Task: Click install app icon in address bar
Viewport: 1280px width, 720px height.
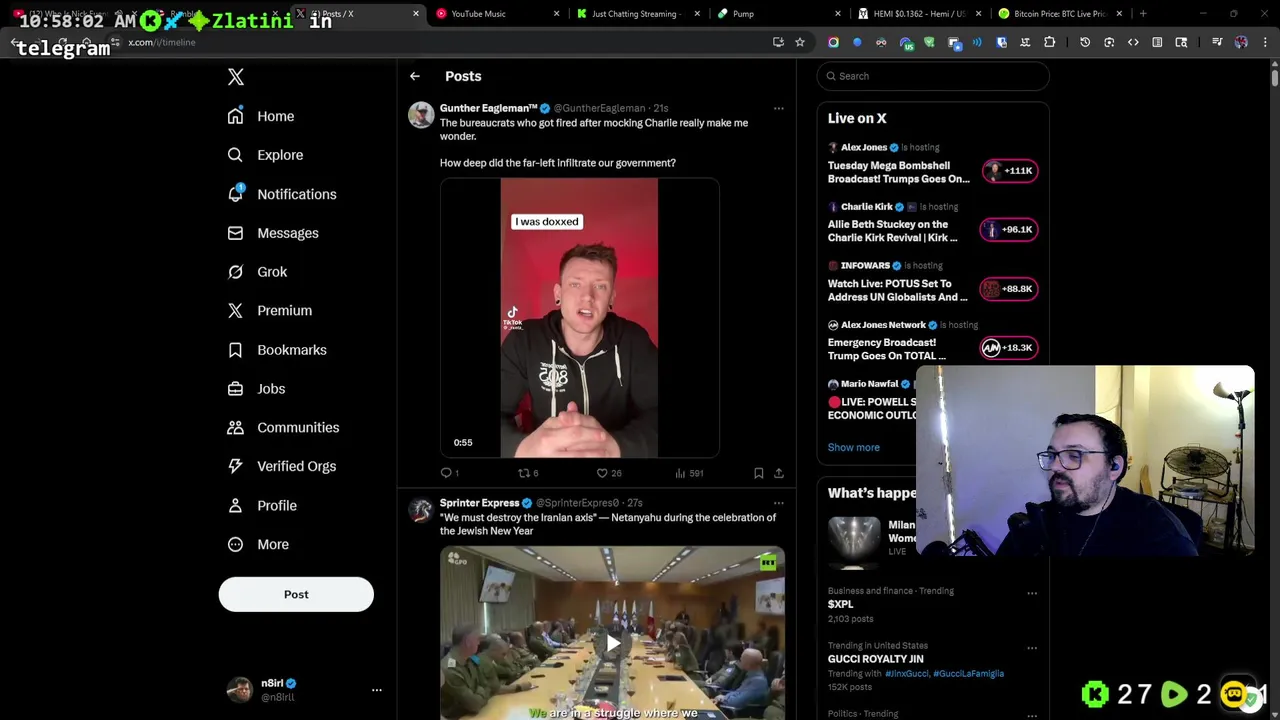Action: [778, 42]
